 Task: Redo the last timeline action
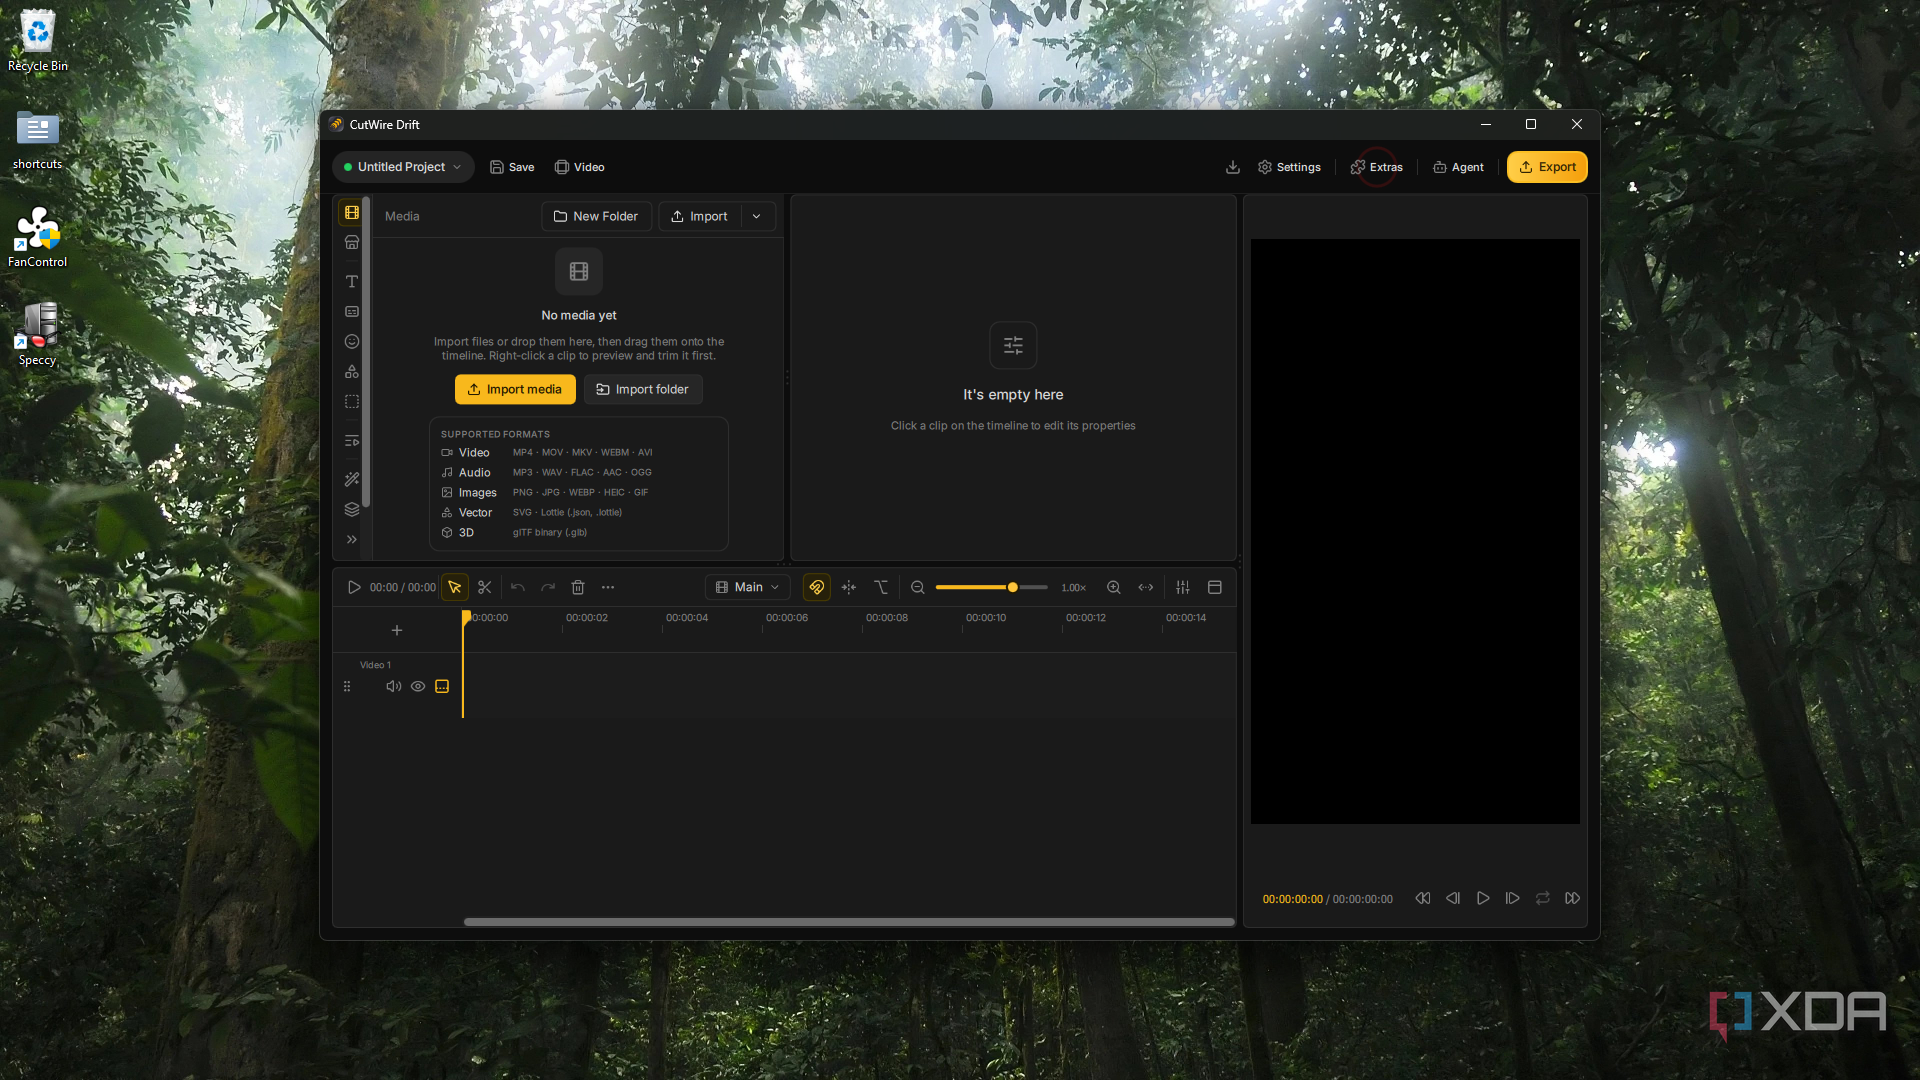(x=548, y=587)
